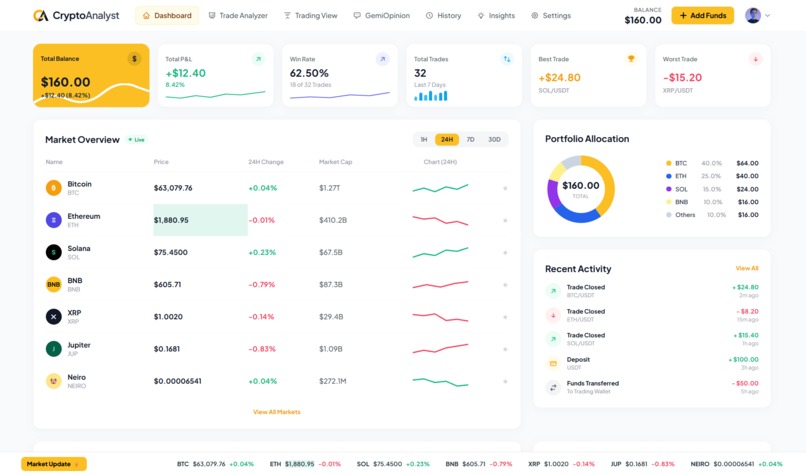Click the Others allocation $16.00 row
The height and width of the screenshot is (475, 806).
(712, 215)
